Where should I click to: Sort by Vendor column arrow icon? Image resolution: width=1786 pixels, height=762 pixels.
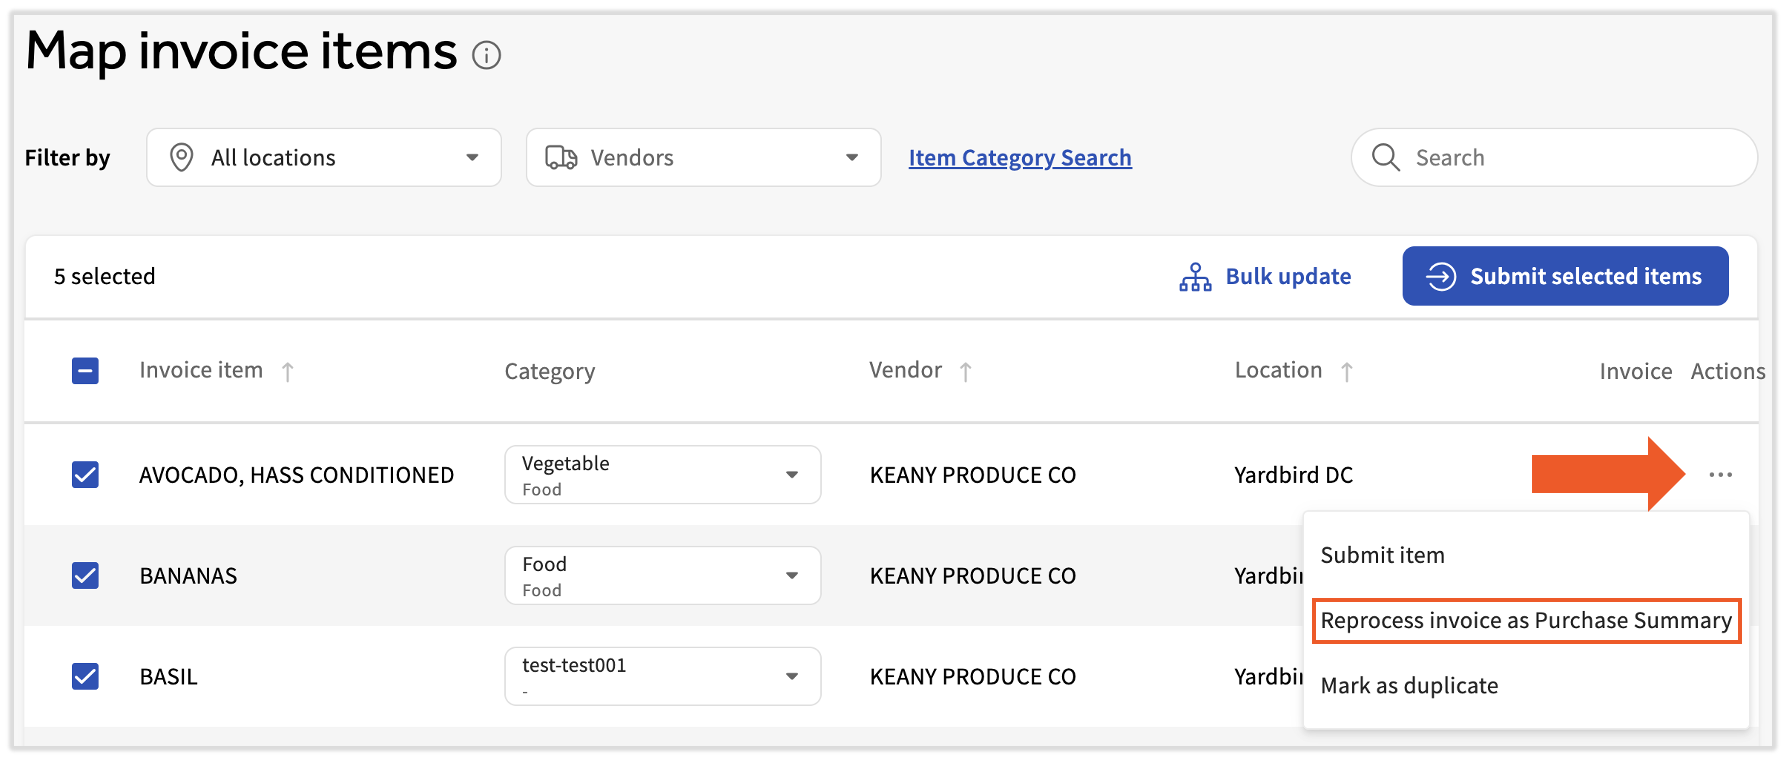pos(966,372)
